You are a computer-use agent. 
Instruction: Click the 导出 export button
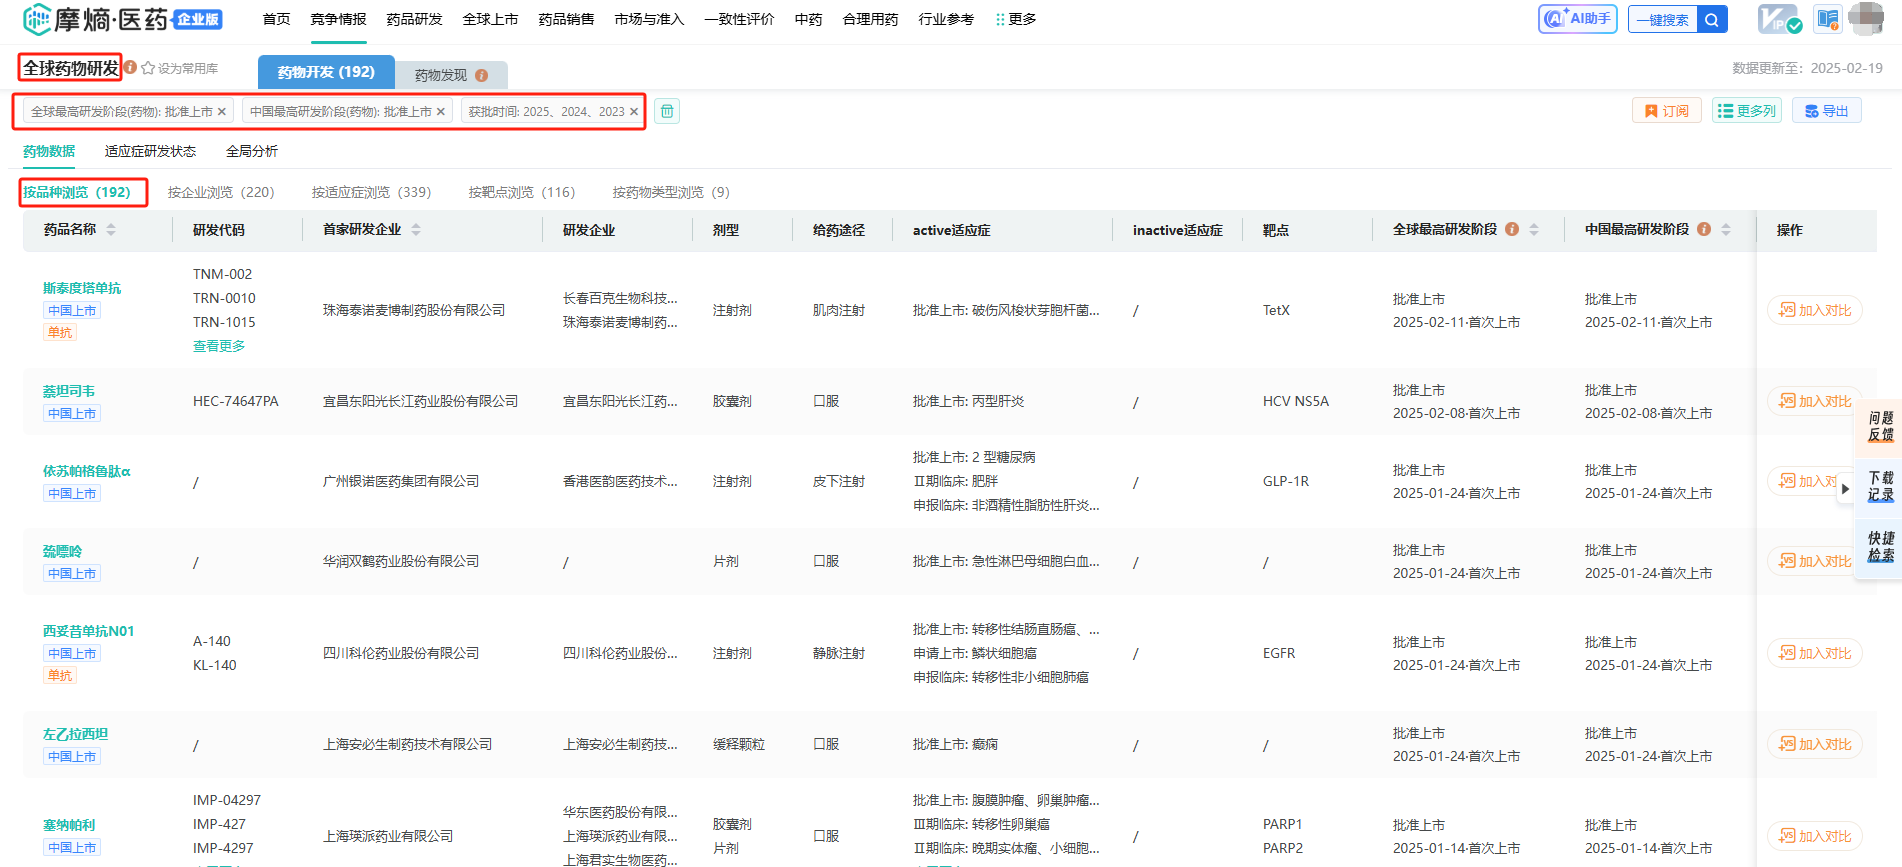[1826, 111]
